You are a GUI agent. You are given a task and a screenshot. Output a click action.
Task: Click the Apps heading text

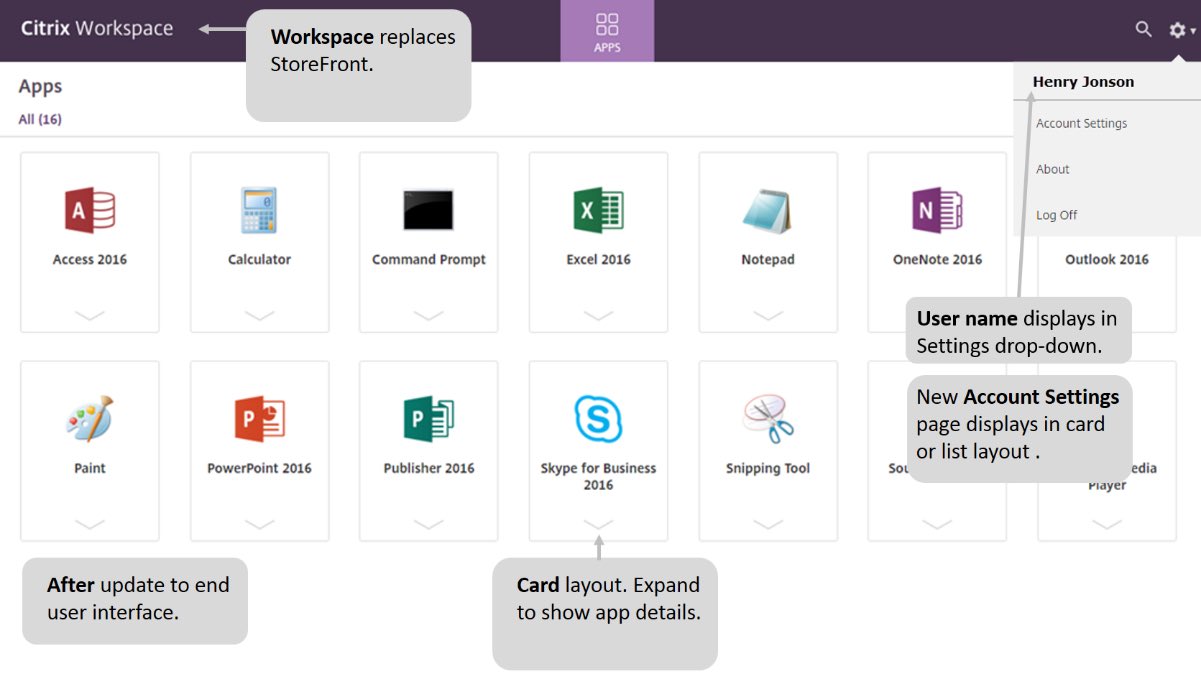tap(40, 87)
